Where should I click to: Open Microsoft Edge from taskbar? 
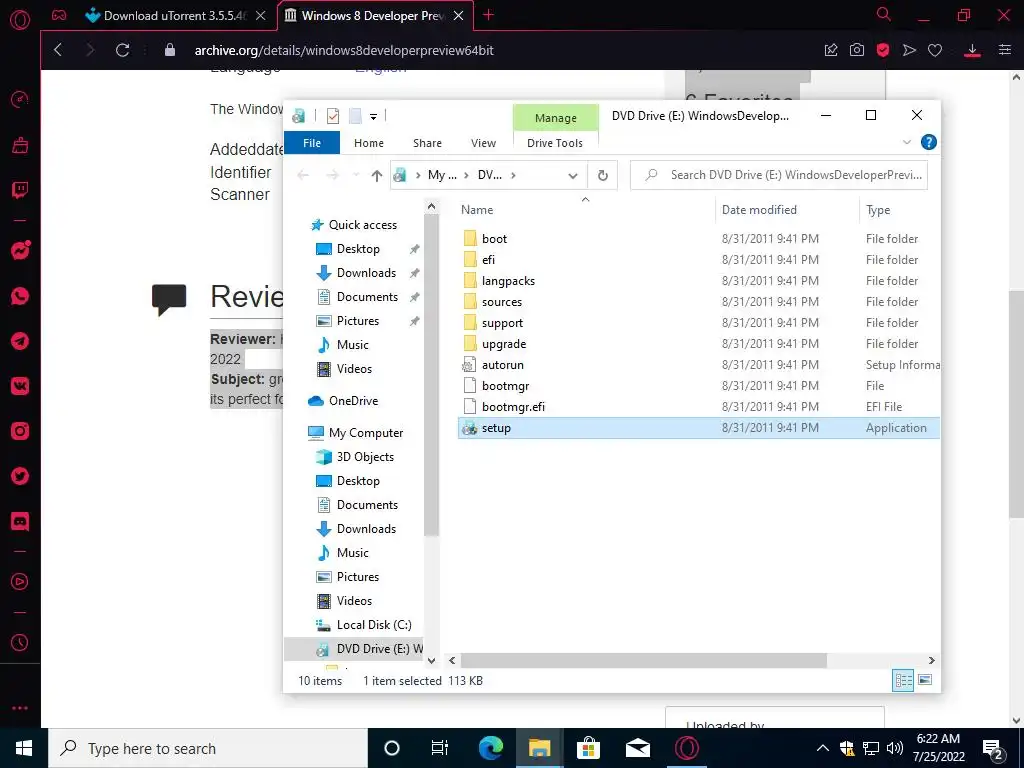pos(491,748)
